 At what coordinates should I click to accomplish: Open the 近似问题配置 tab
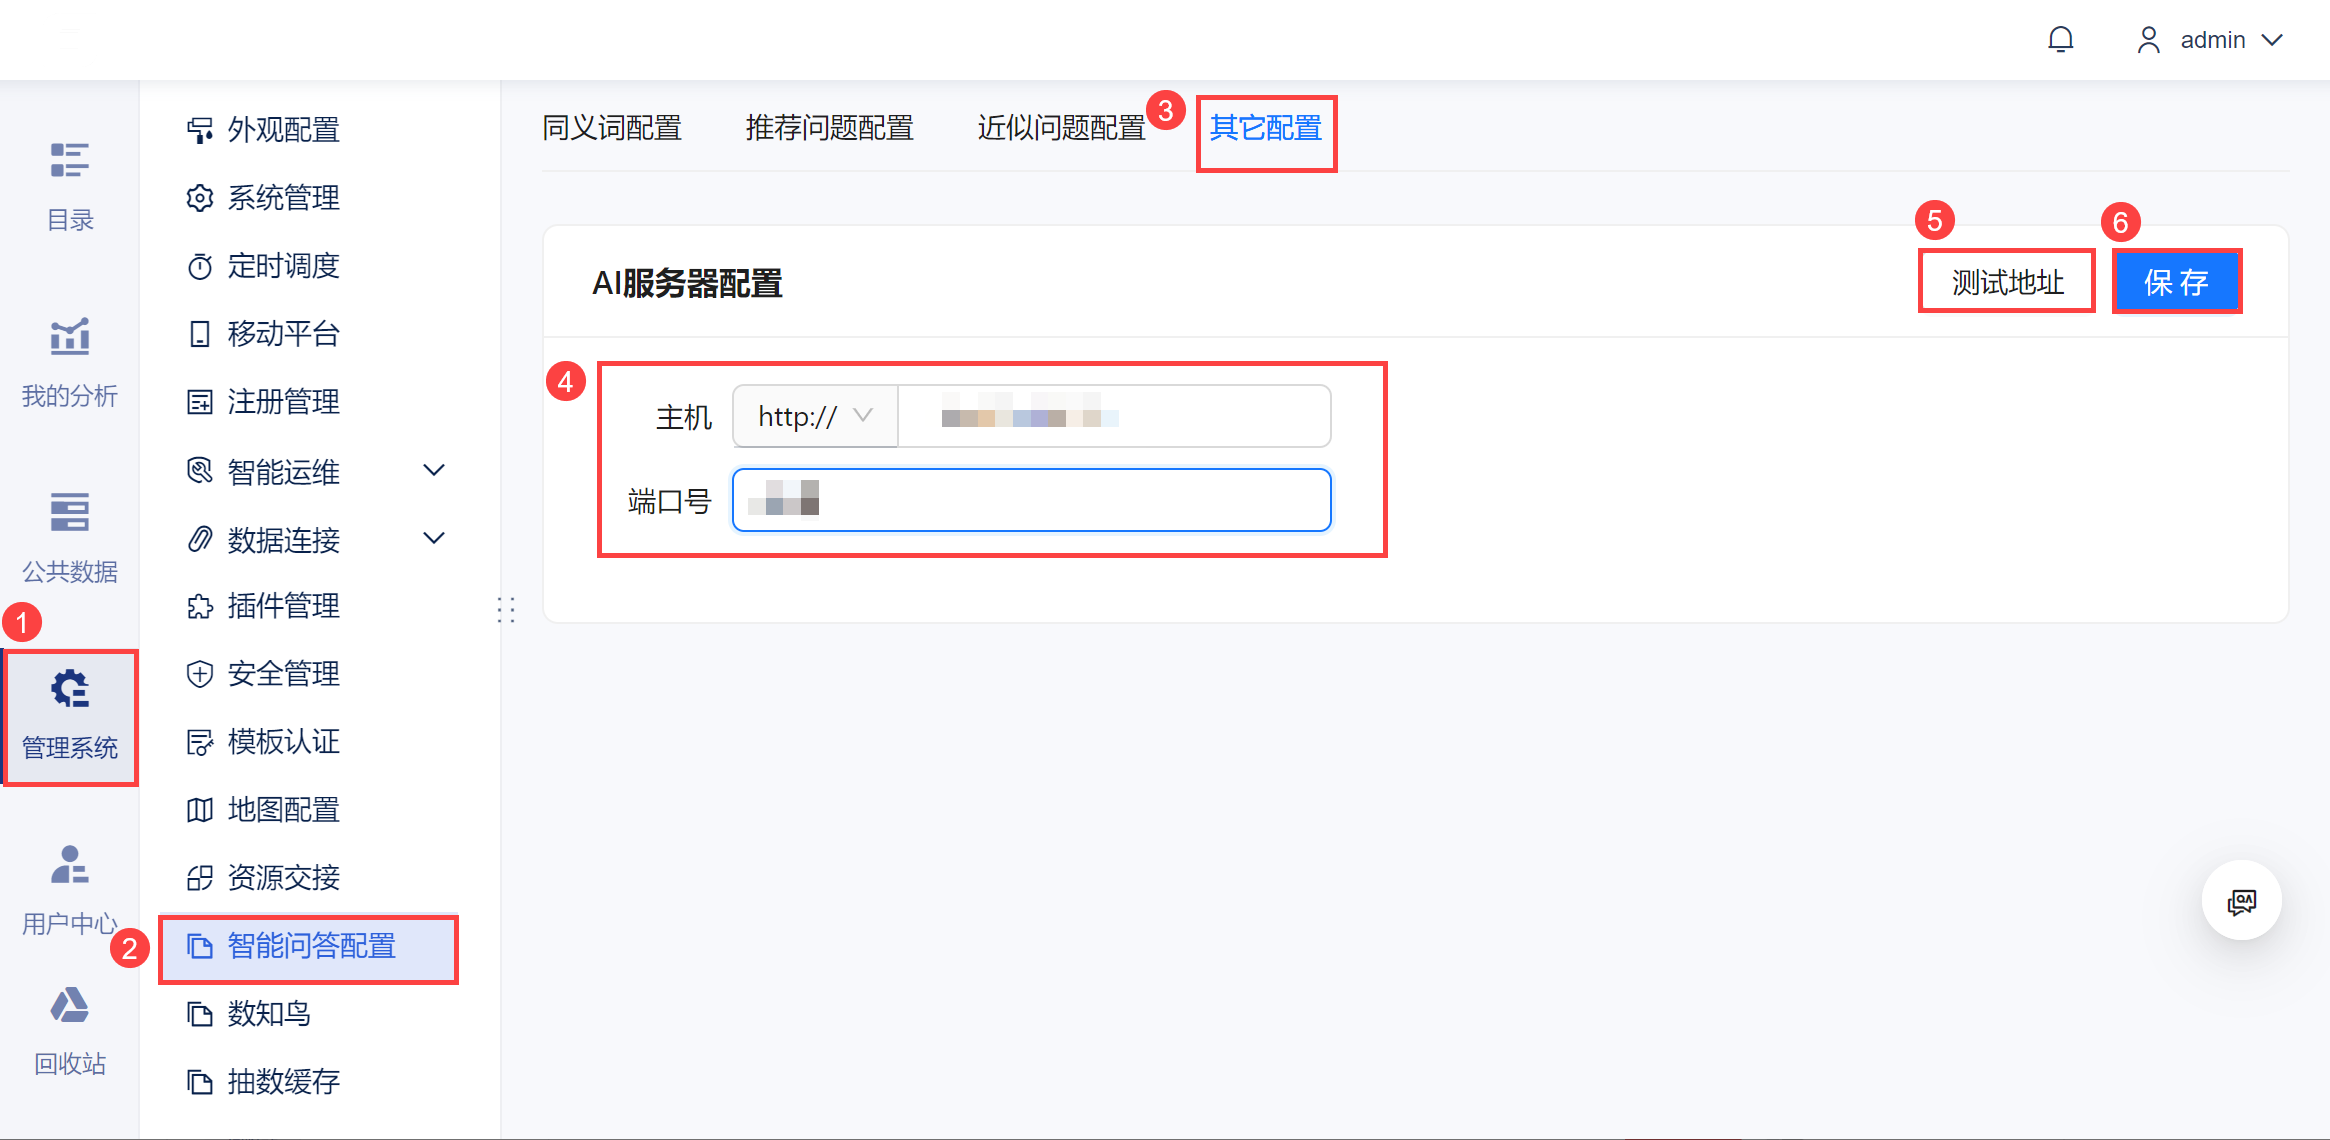coord(1061,128)
